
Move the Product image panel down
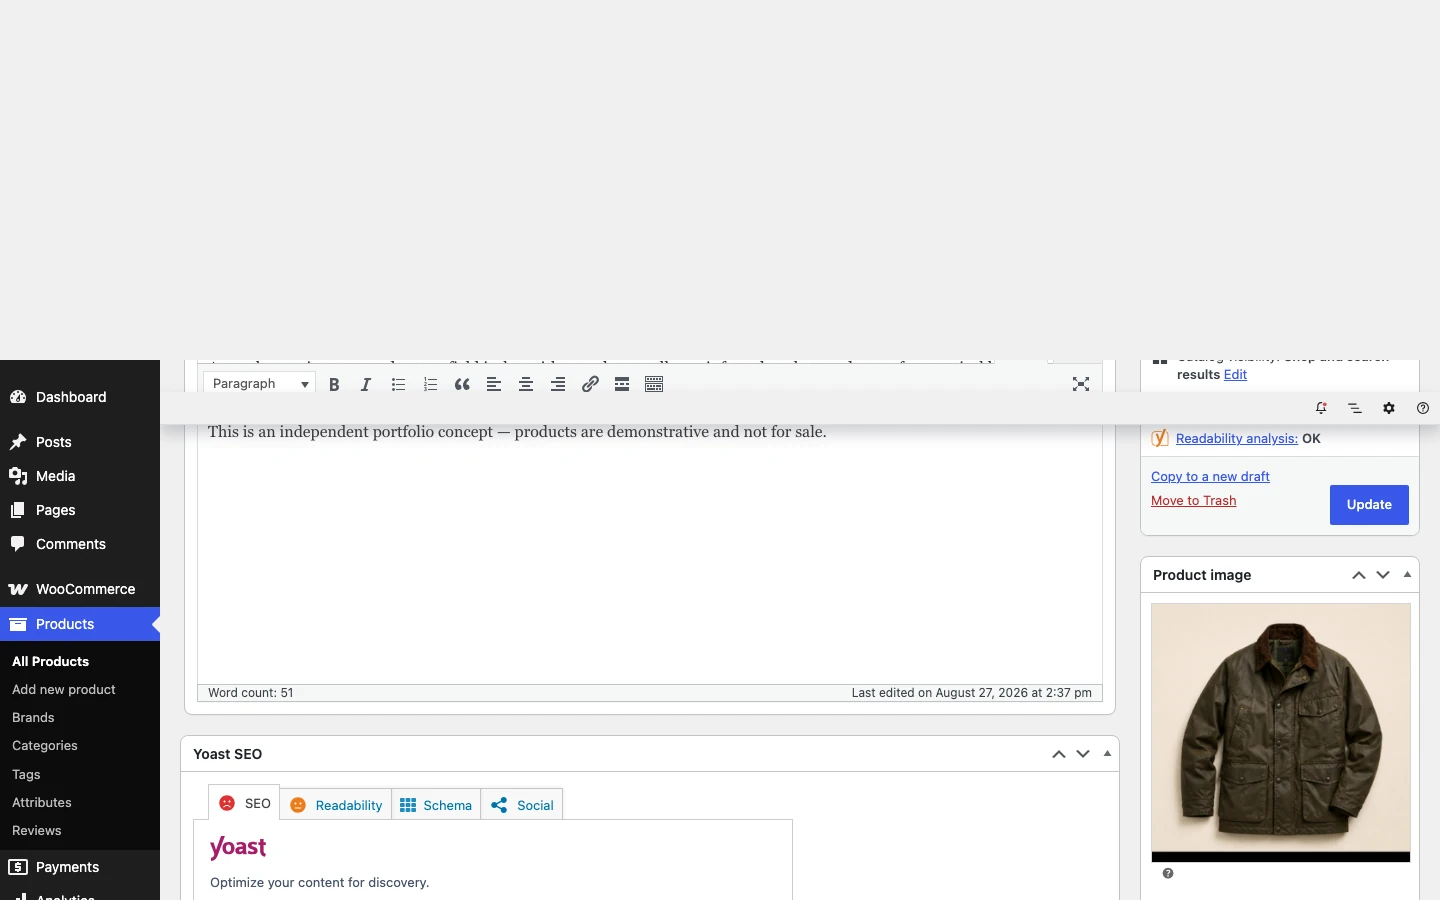1383,575
